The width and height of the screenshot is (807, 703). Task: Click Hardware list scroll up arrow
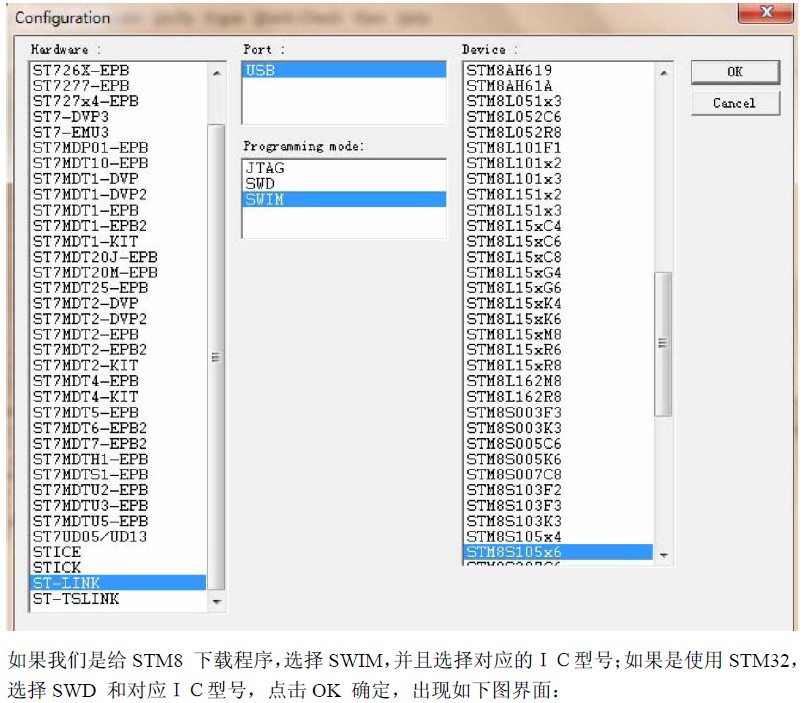[x=217, y=74]
